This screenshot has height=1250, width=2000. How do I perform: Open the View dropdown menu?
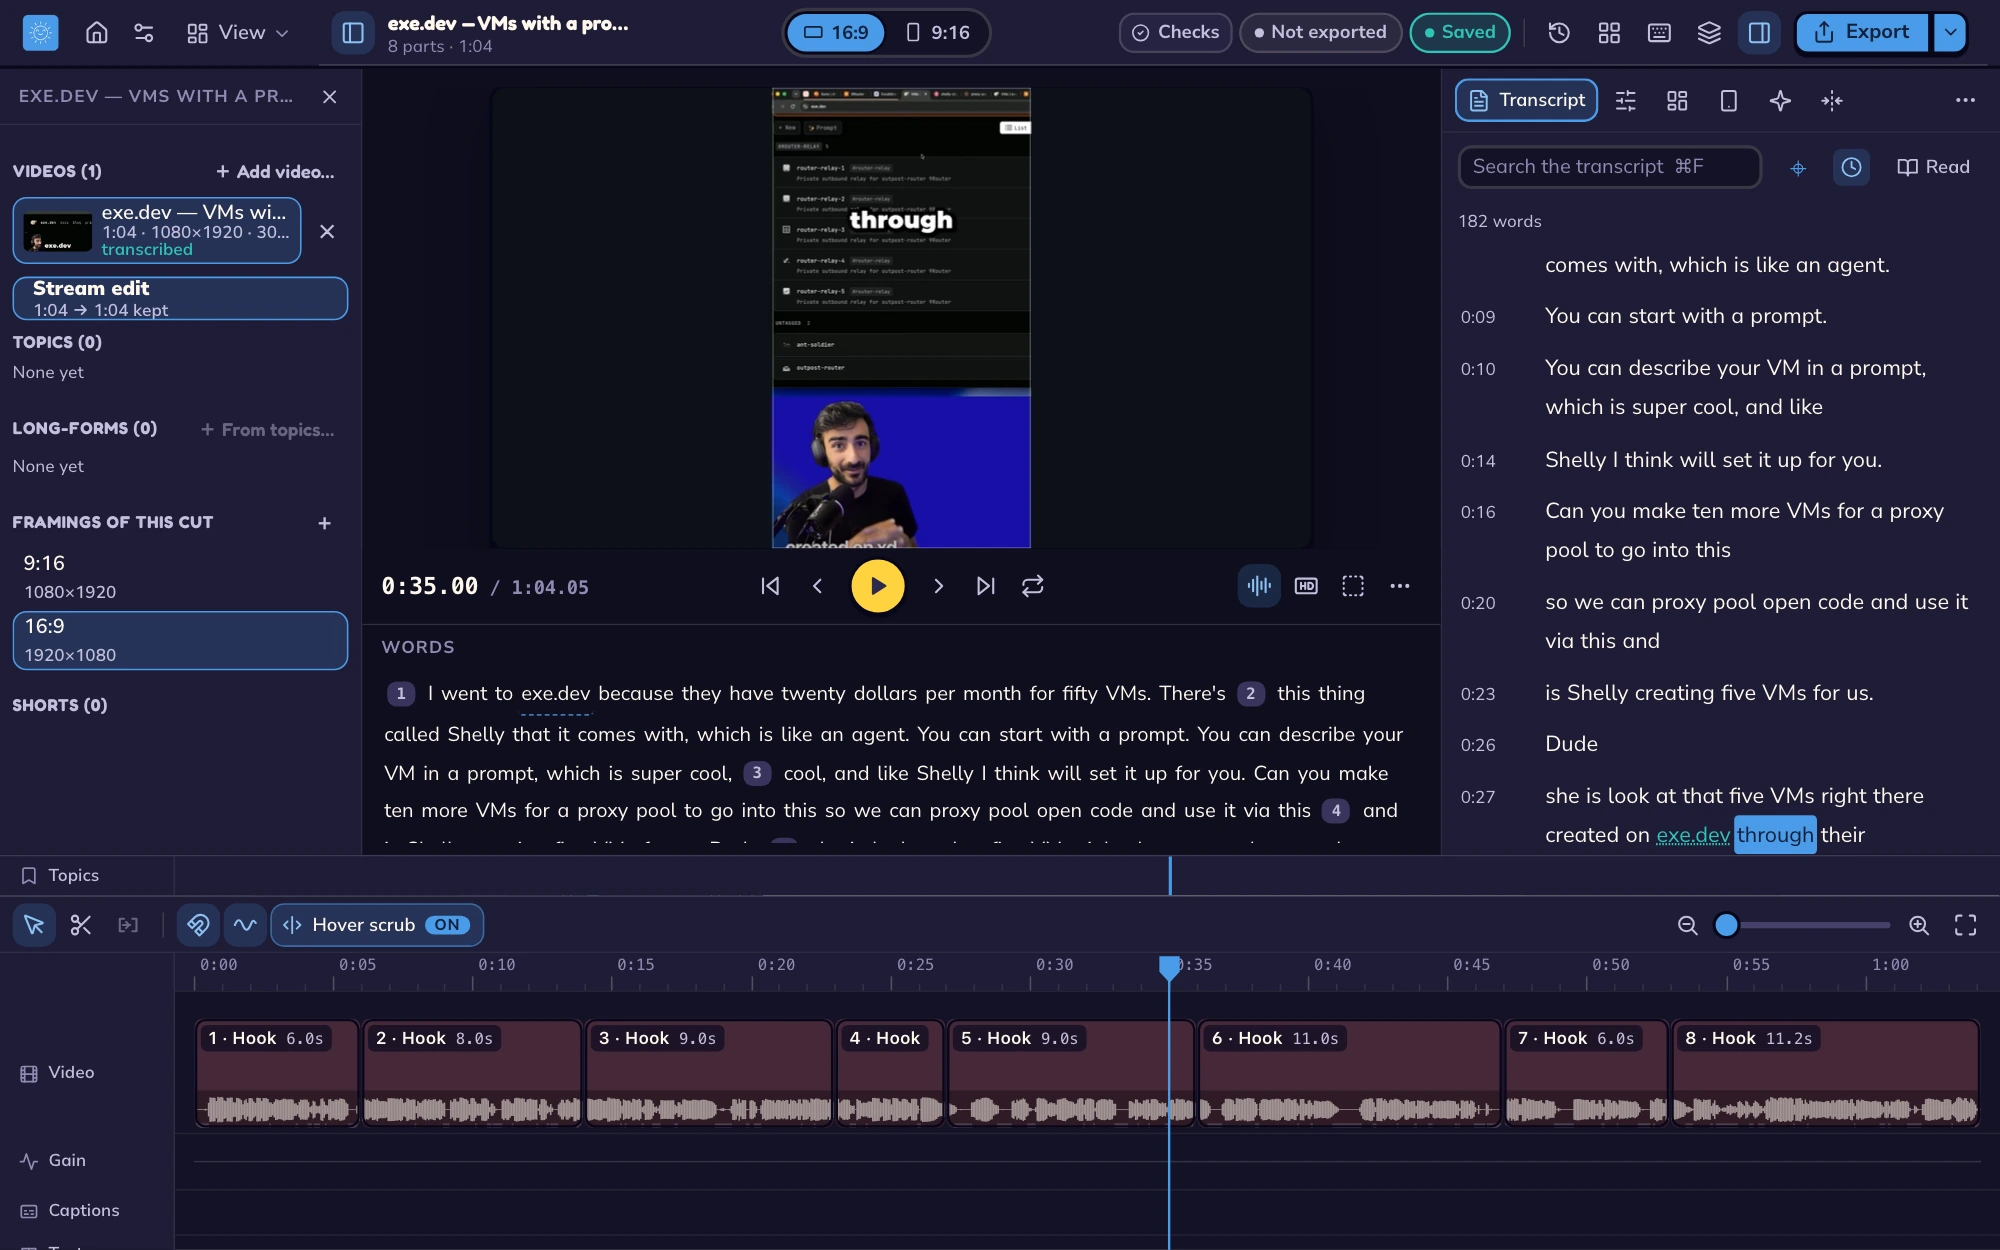(237, 32)
